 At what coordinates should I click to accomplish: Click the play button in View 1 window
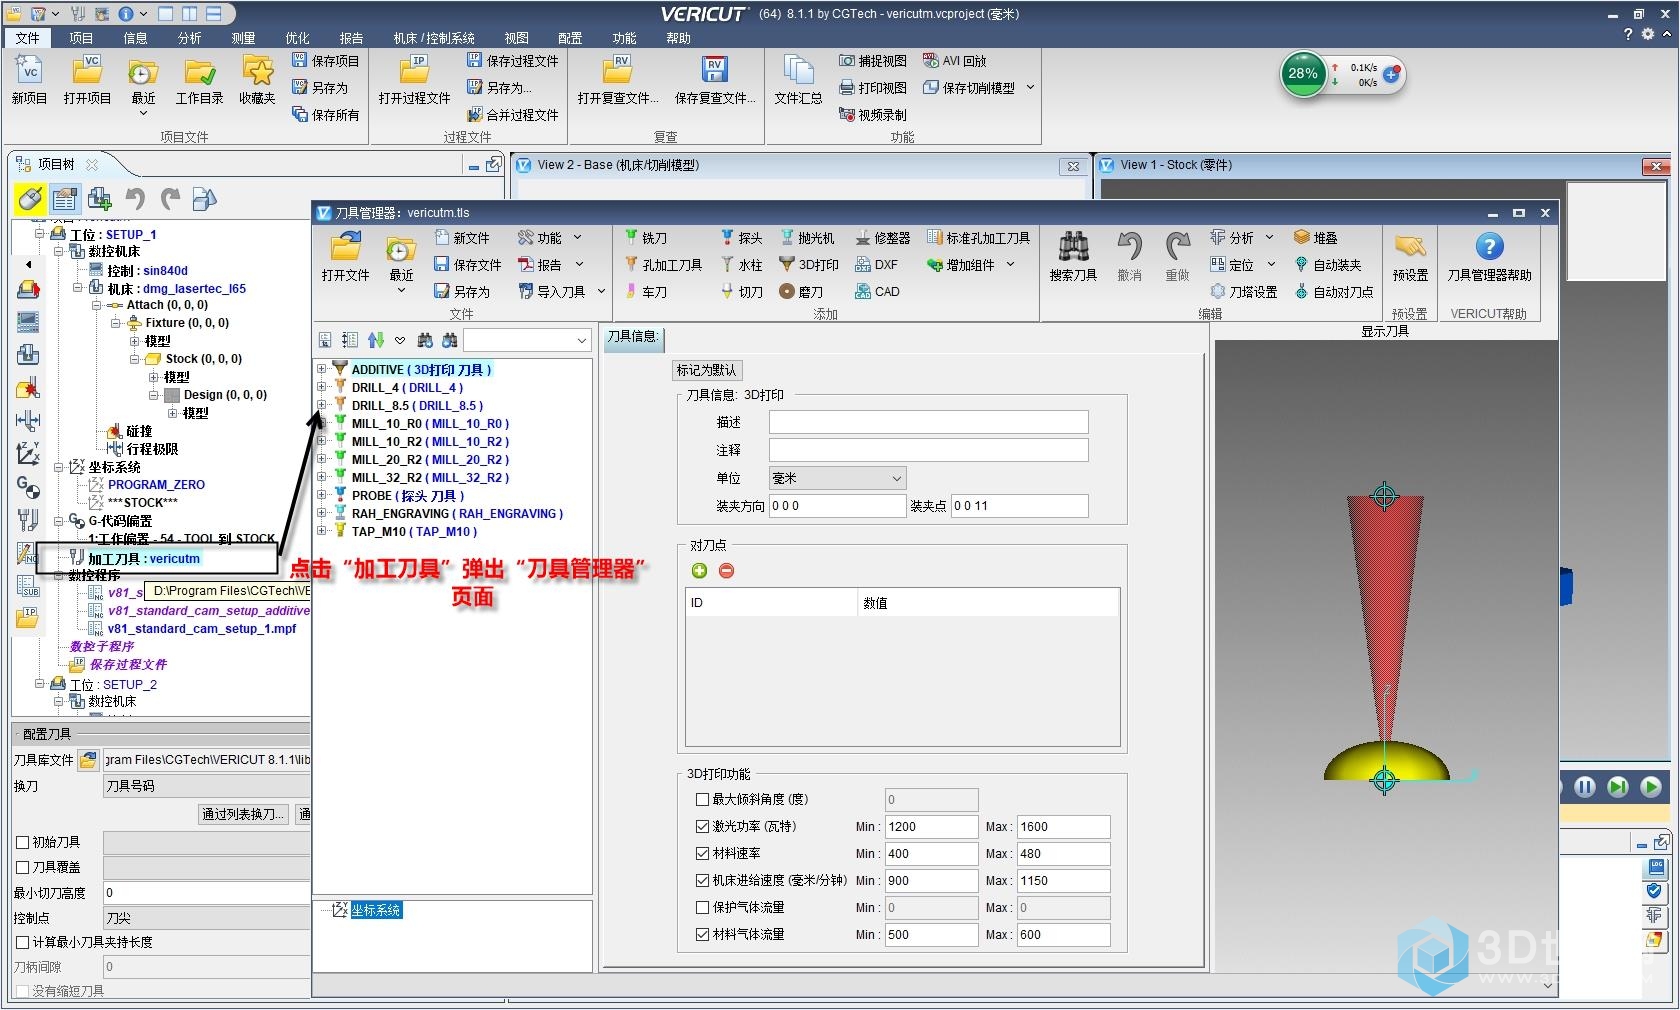[x=1651, y=787]
